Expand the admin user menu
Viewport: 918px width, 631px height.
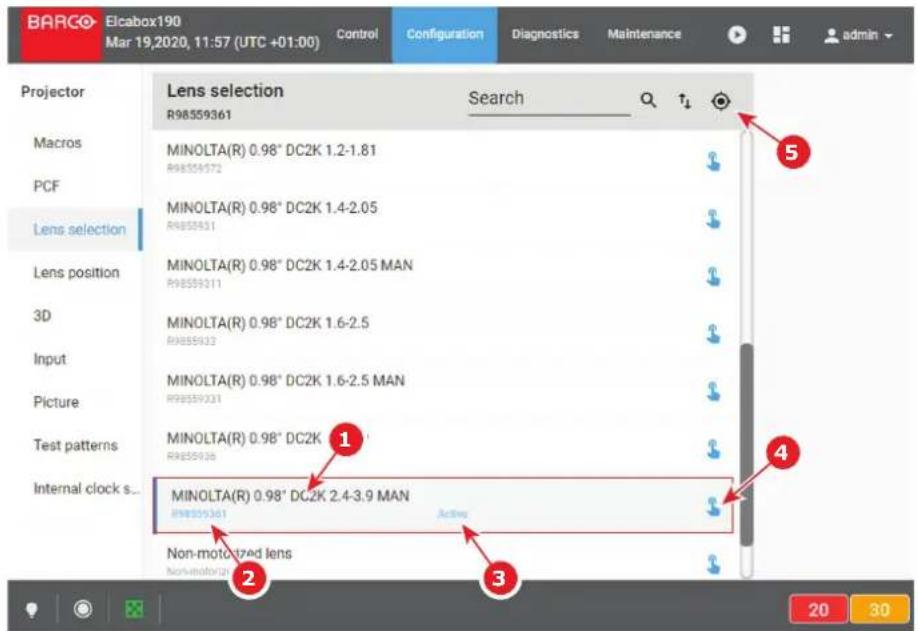pyautogui.click(x=858, y=35)
